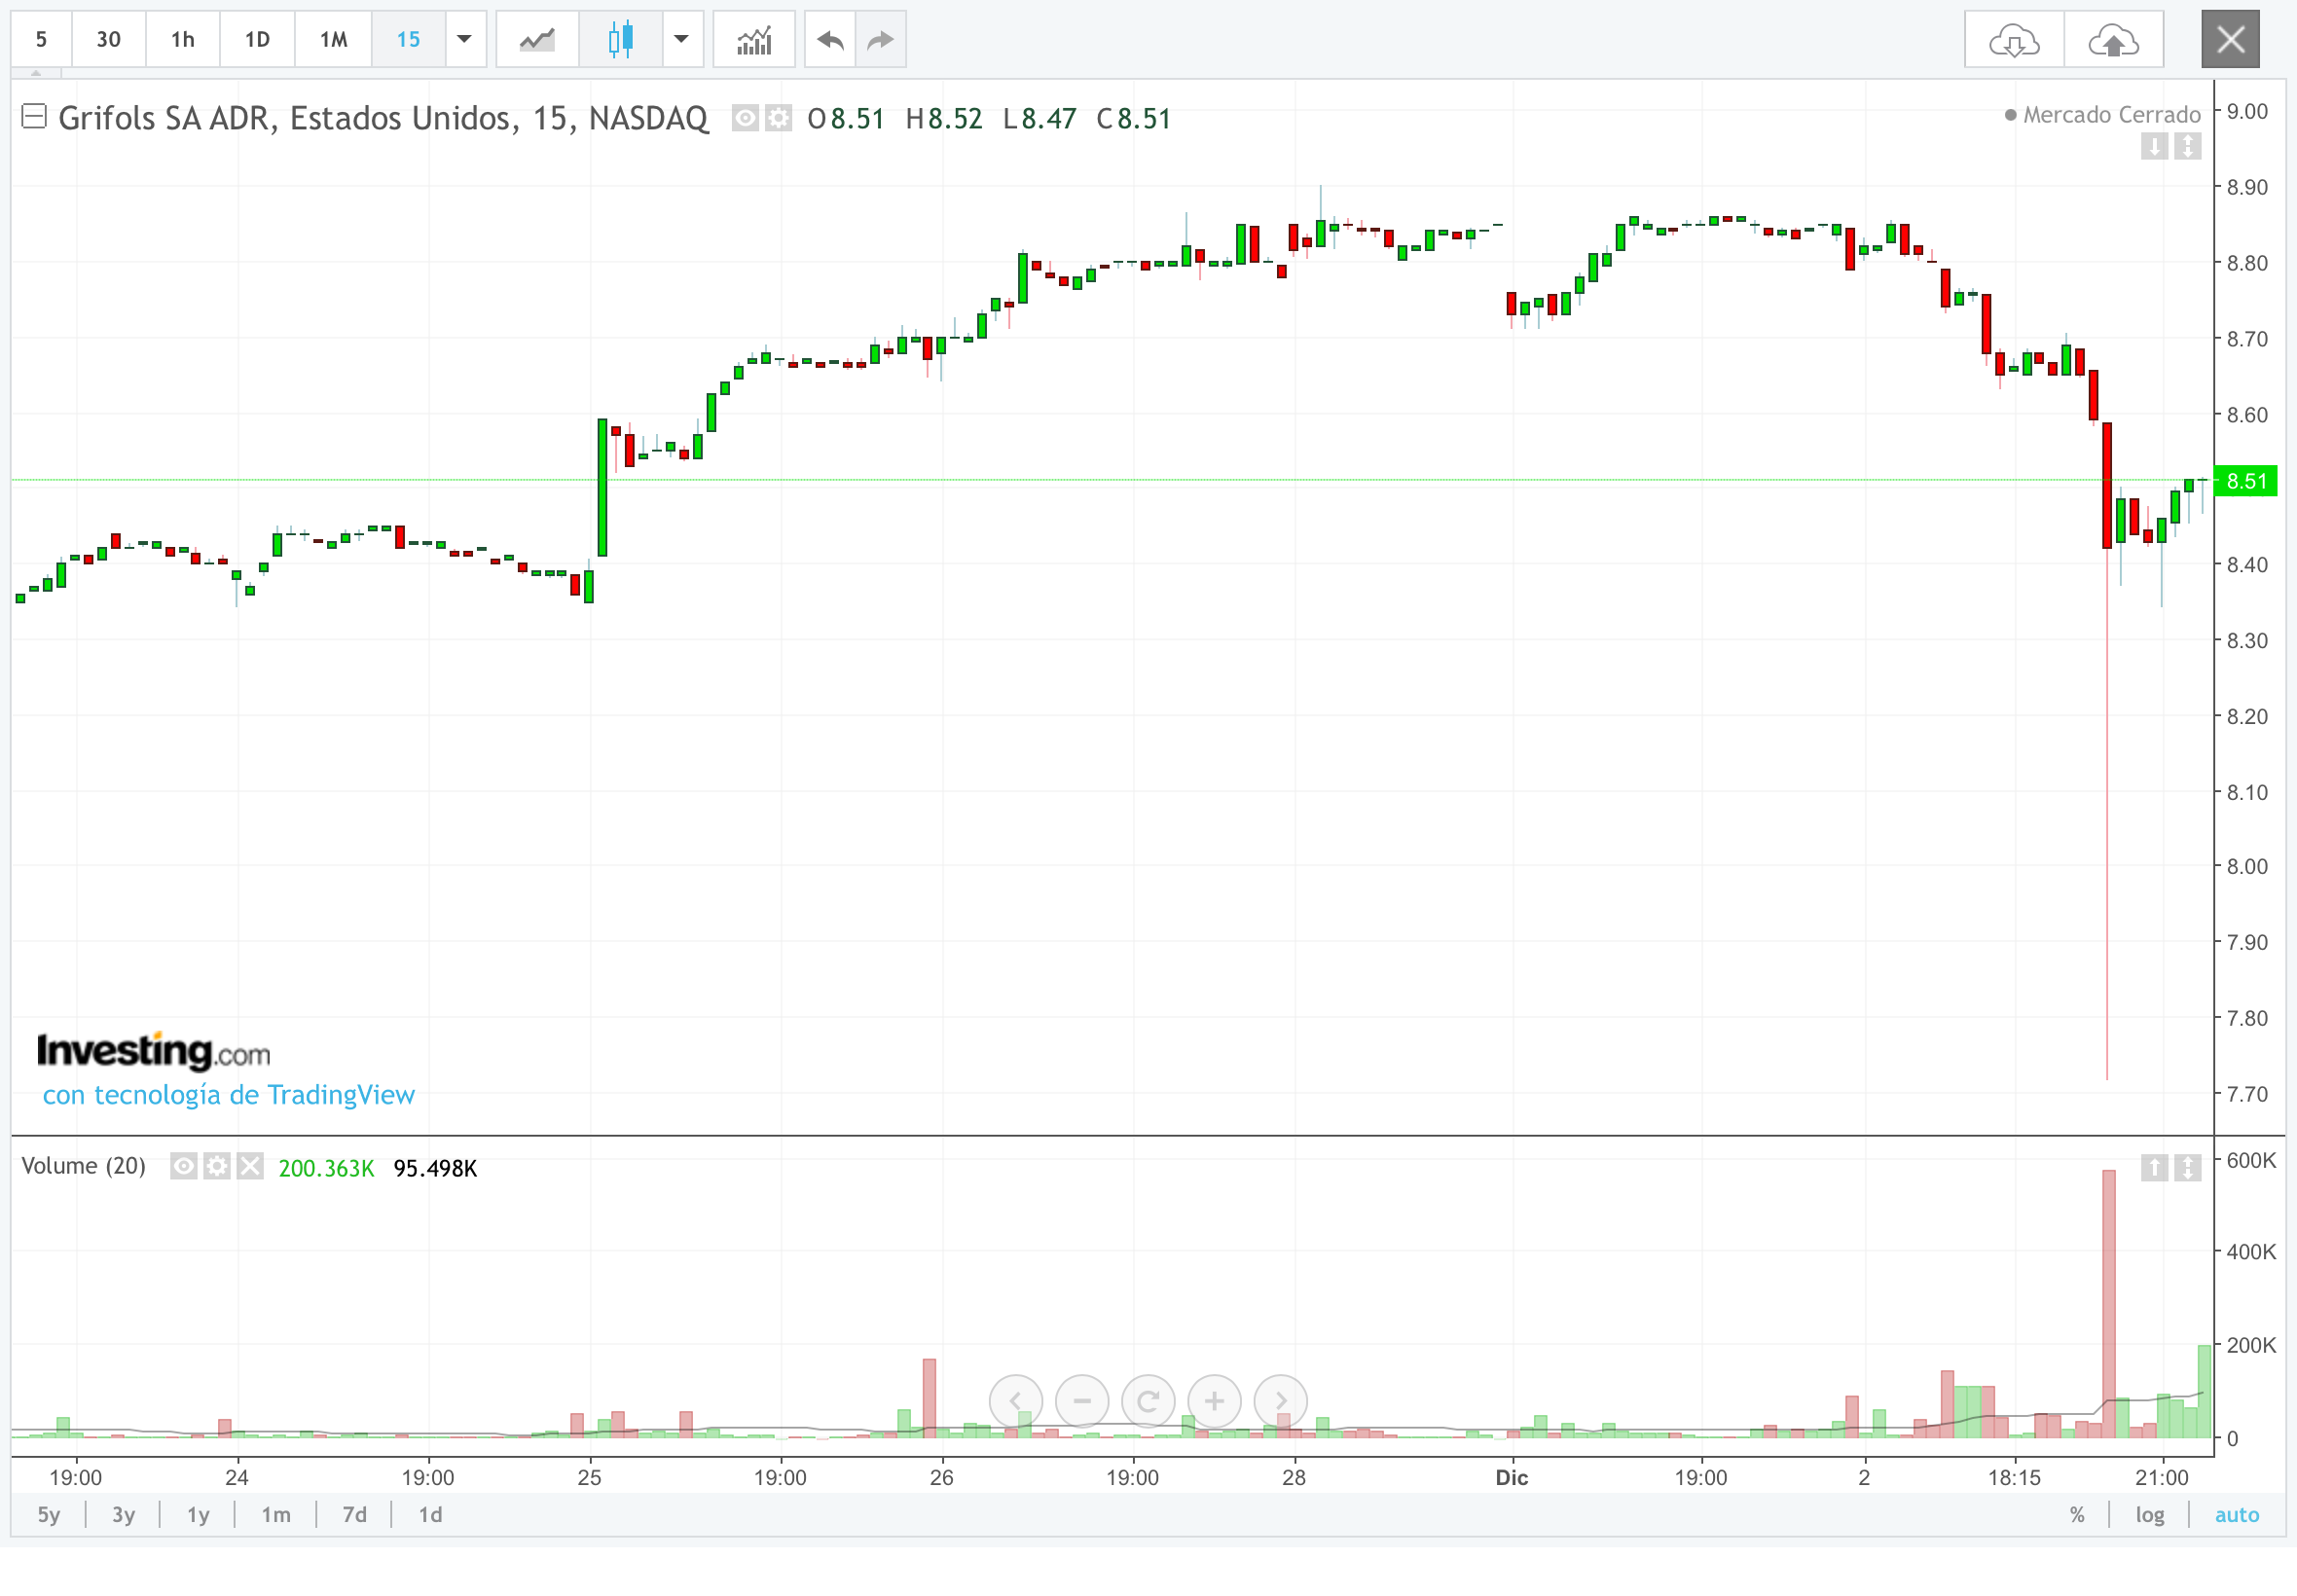Load saved chart layout from cloud
2297x1596 pixels.
[x=2014, y=40]
